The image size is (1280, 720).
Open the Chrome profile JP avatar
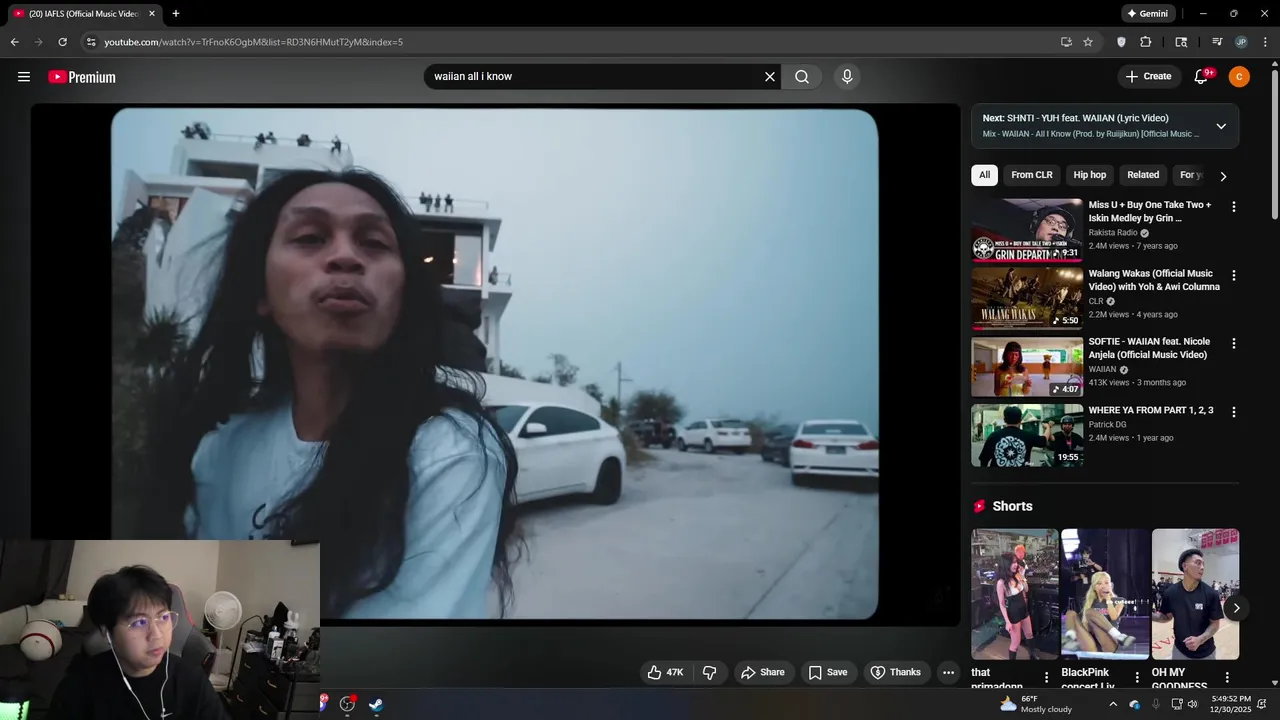coord(1241,42)
